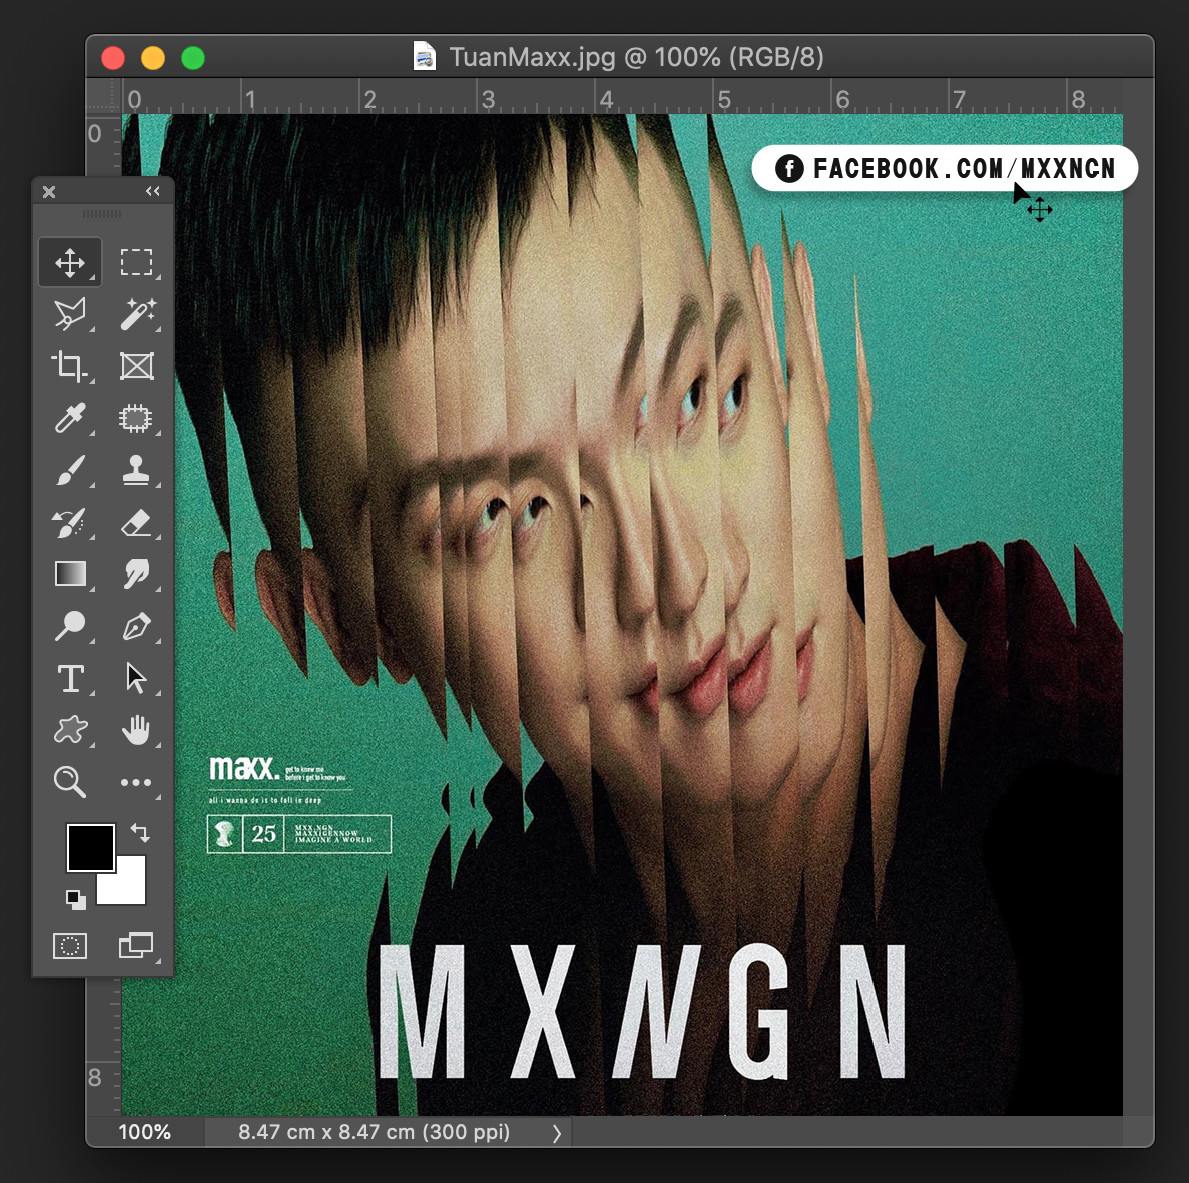This screenshot has height=1183, width=1189.
Task: Choose the Crop tool
Action: point(70,366)
